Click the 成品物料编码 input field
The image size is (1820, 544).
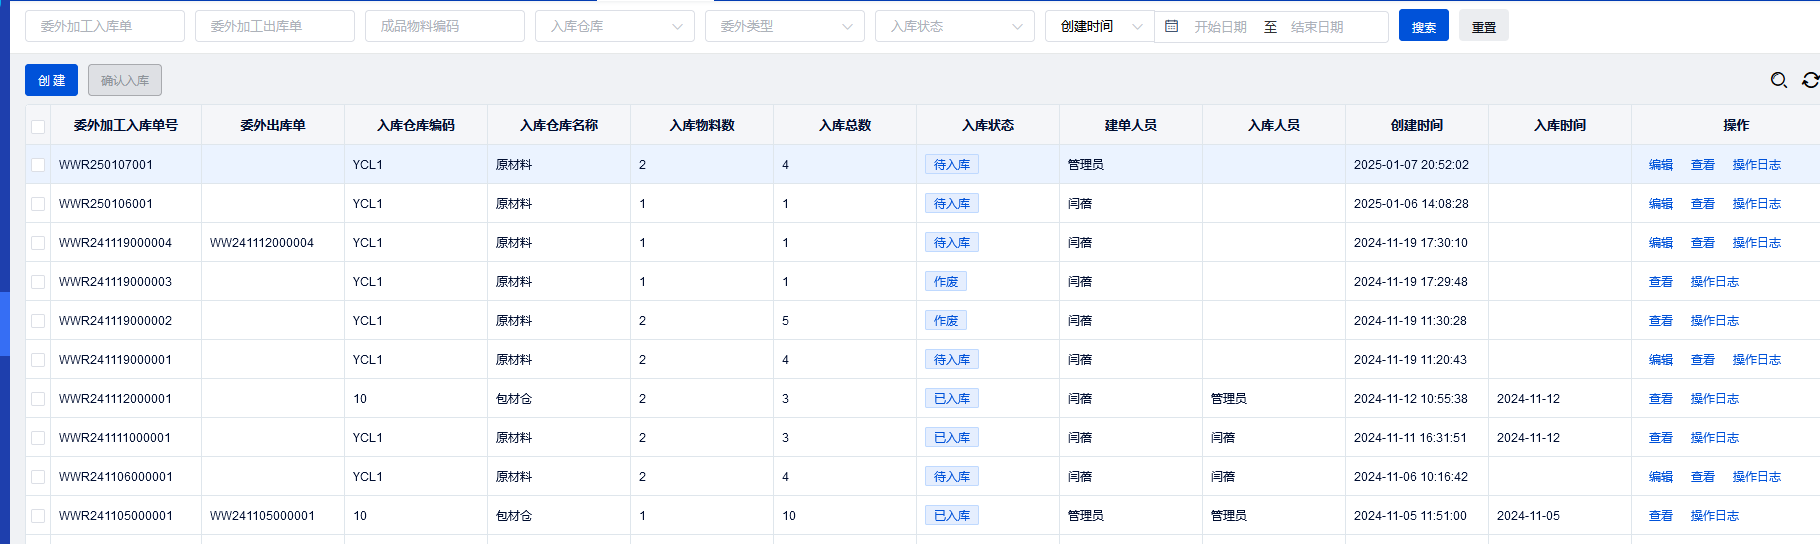(445, 26)
